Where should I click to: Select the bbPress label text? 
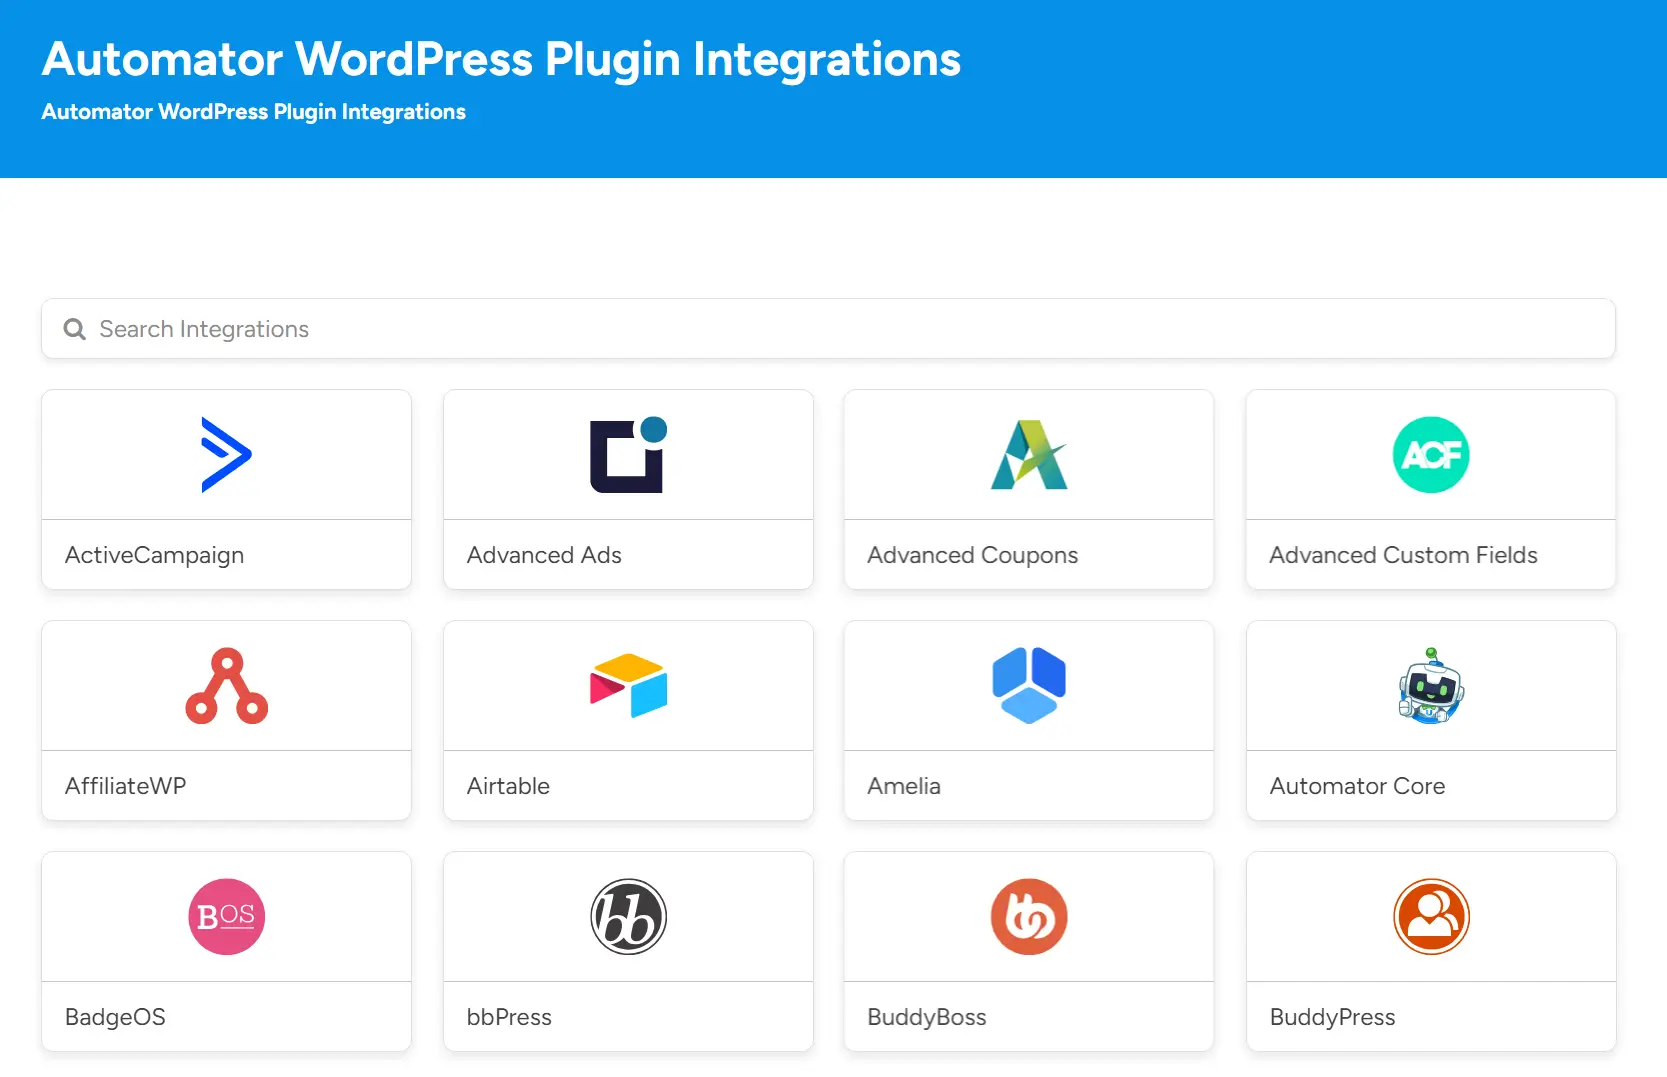click(509, 1017)
